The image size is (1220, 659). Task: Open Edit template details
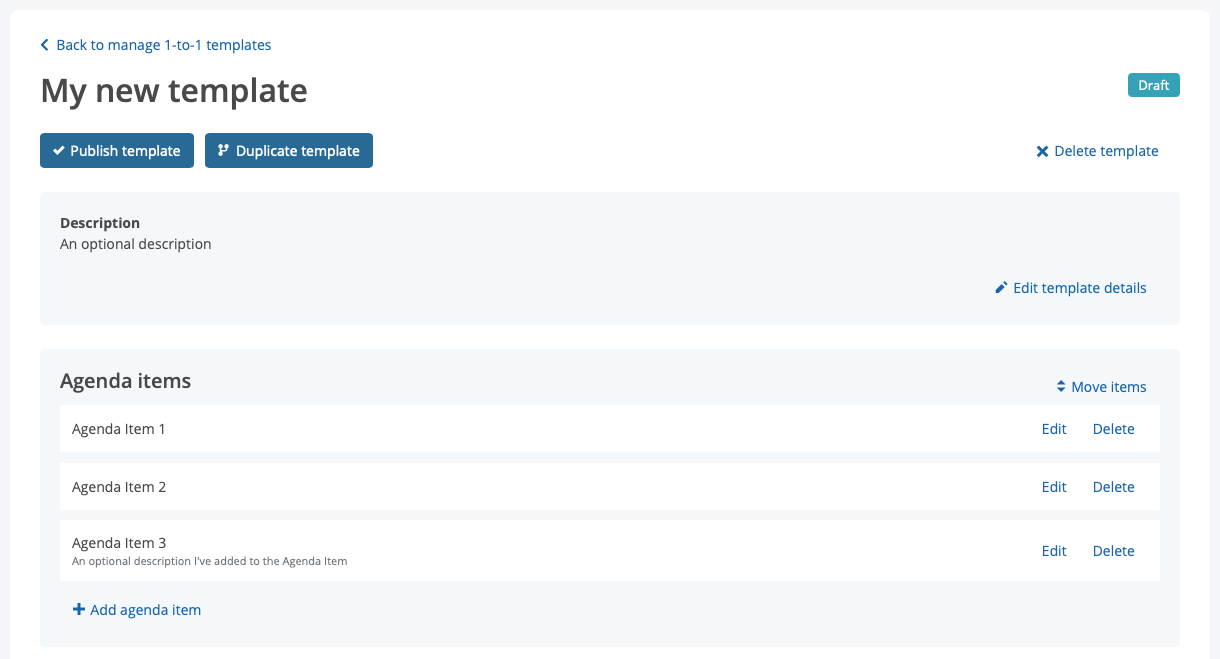pyautogui.click(x=1071, y=288)
